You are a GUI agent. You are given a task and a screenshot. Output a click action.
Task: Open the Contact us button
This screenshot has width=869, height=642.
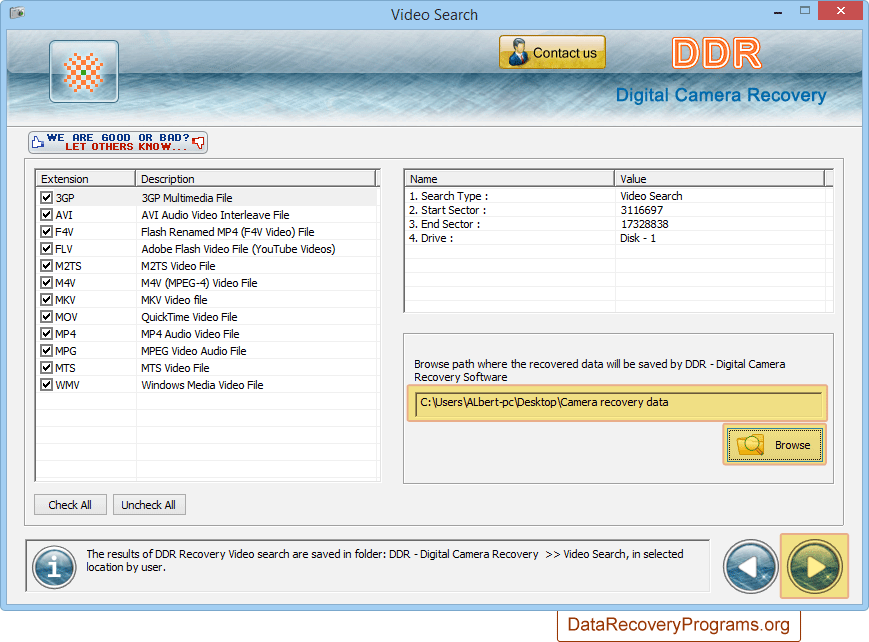(x=552, y=53)
